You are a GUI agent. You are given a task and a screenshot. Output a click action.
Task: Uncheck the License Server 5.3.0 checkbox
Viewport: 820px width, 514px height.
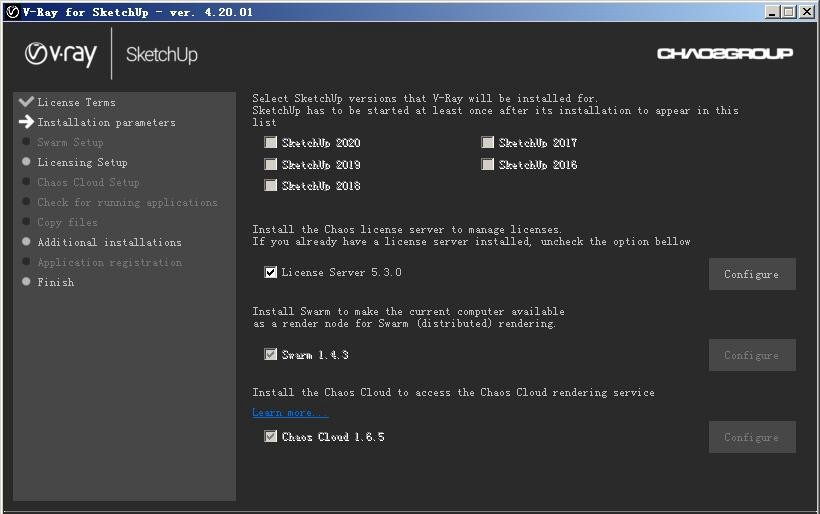click(x=270, y=272)
